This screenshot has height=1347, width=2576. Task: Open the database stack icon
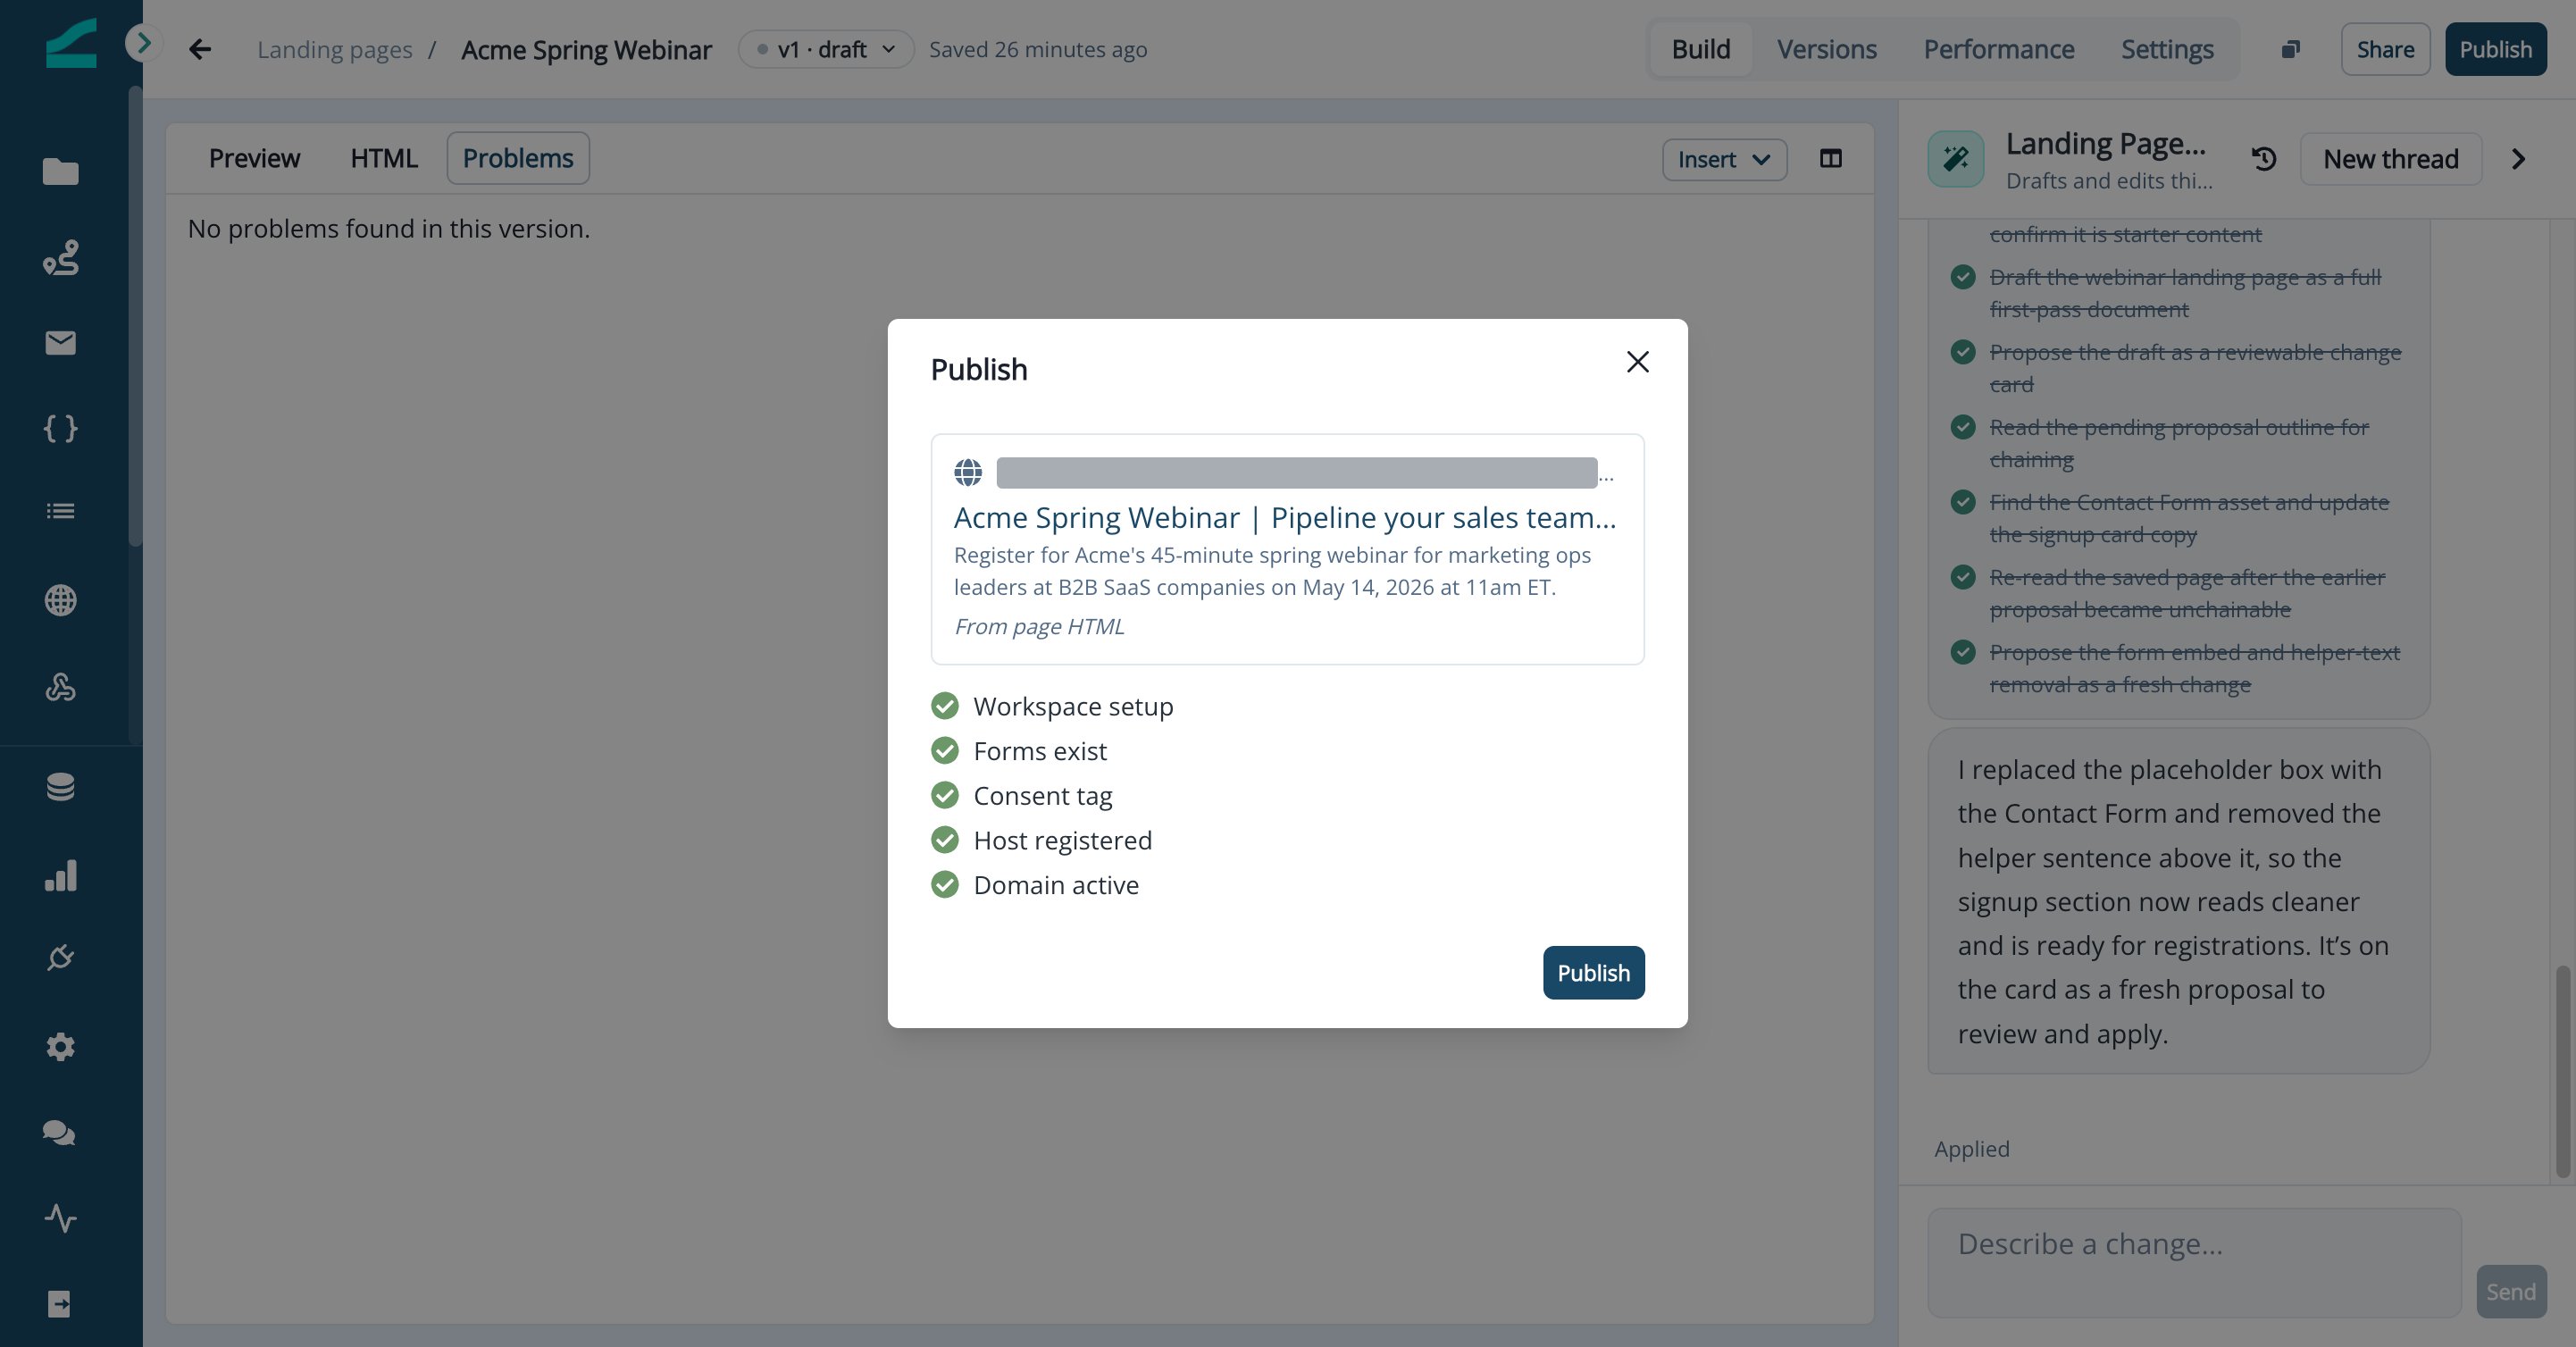tap(60, 787)
